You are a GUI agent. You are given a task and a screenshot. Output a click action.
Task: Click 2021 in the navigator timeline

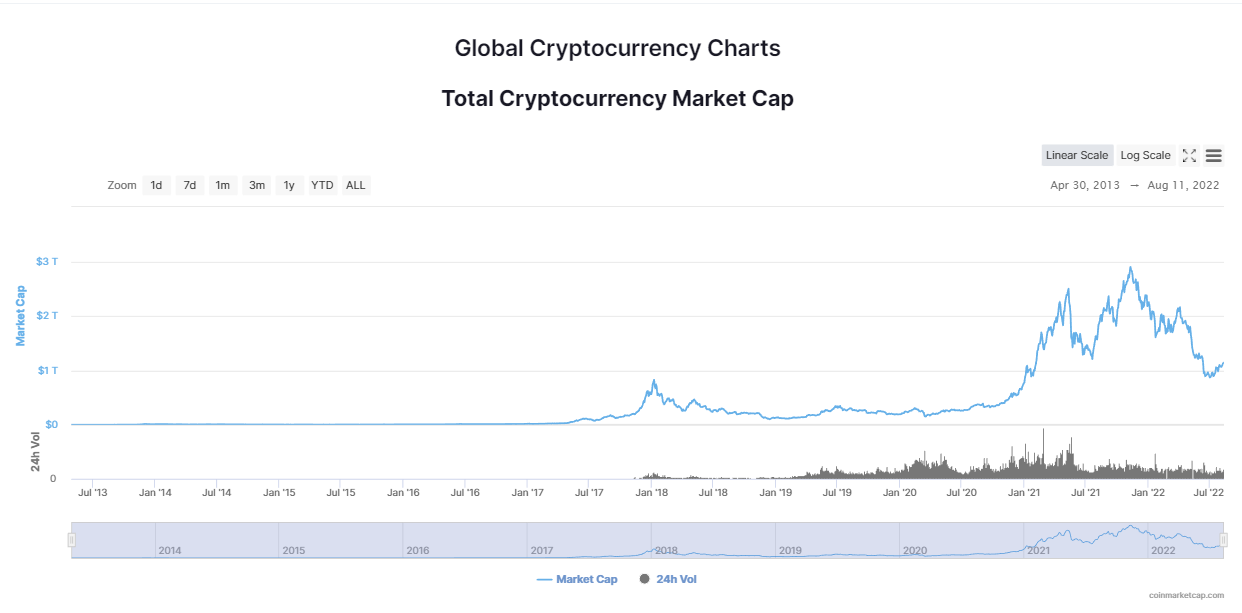[x=1038, y=550]
